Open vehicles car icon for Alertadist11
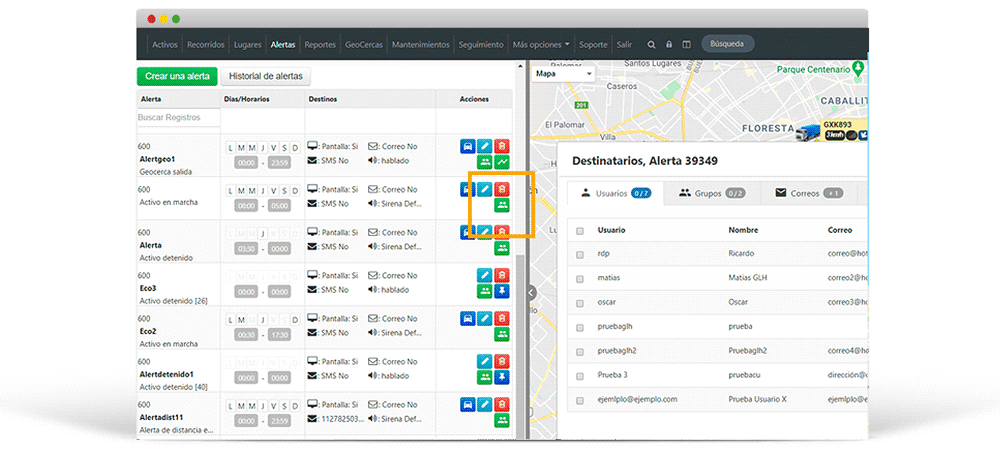The width and height of the screenshot is (1000, 460). point(467,404)
